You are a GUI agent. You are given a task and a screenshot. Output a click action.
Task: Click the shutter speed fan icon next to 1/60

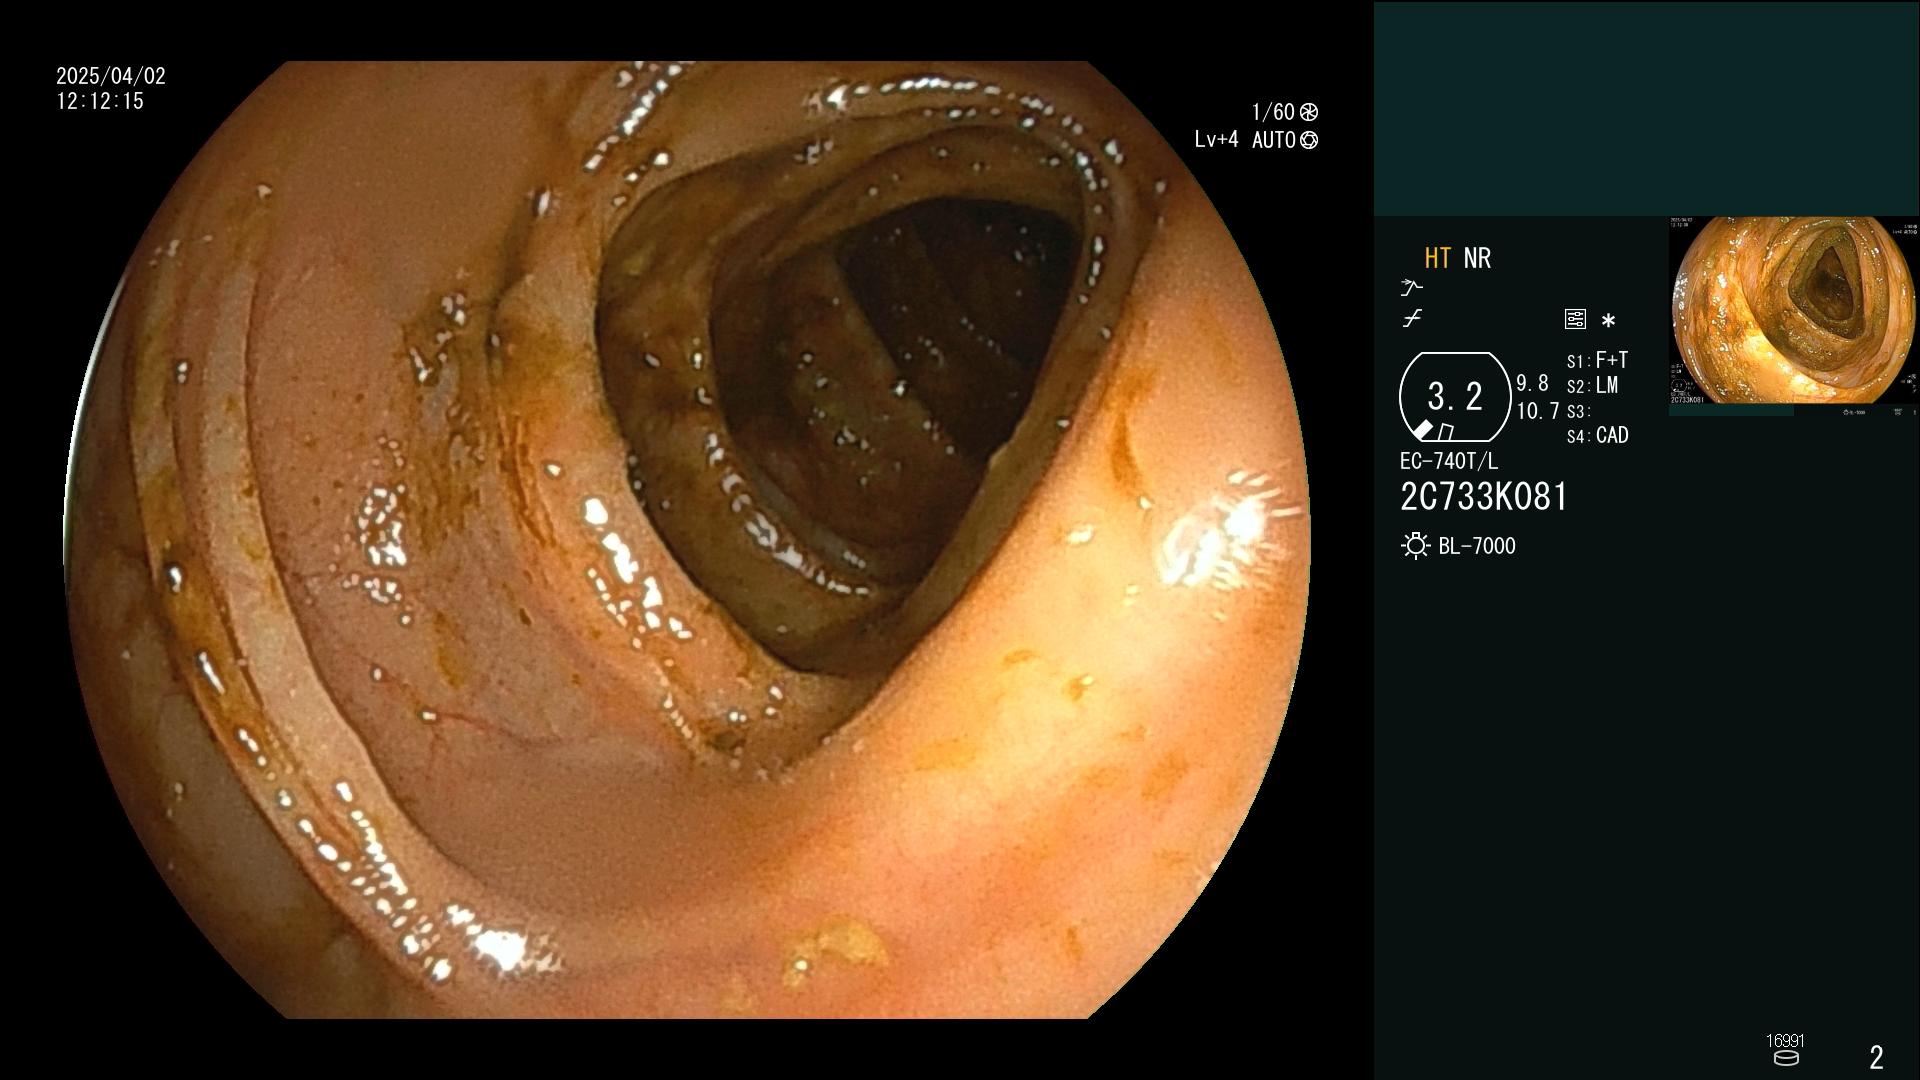[1309, 112]
